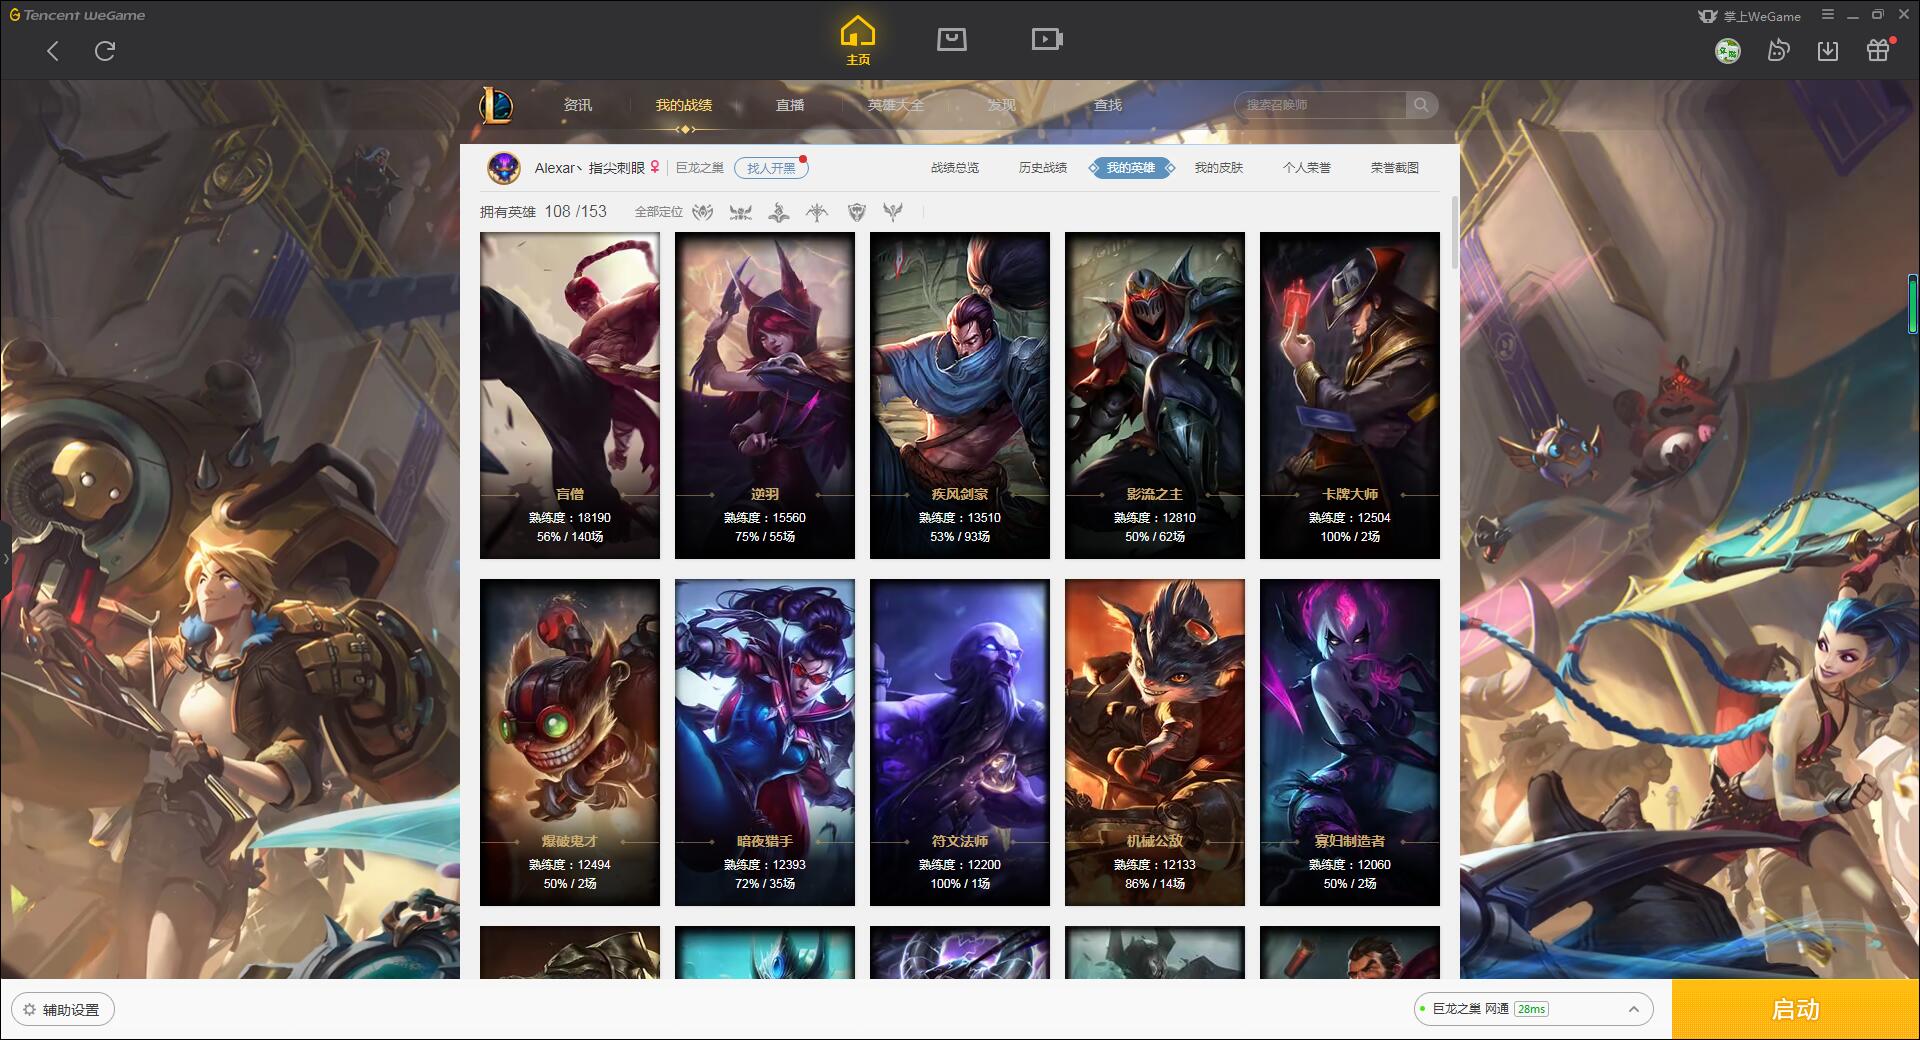Open the video live icon in top bar
The image size is (1920, 1040).
tap(1047, 39)
